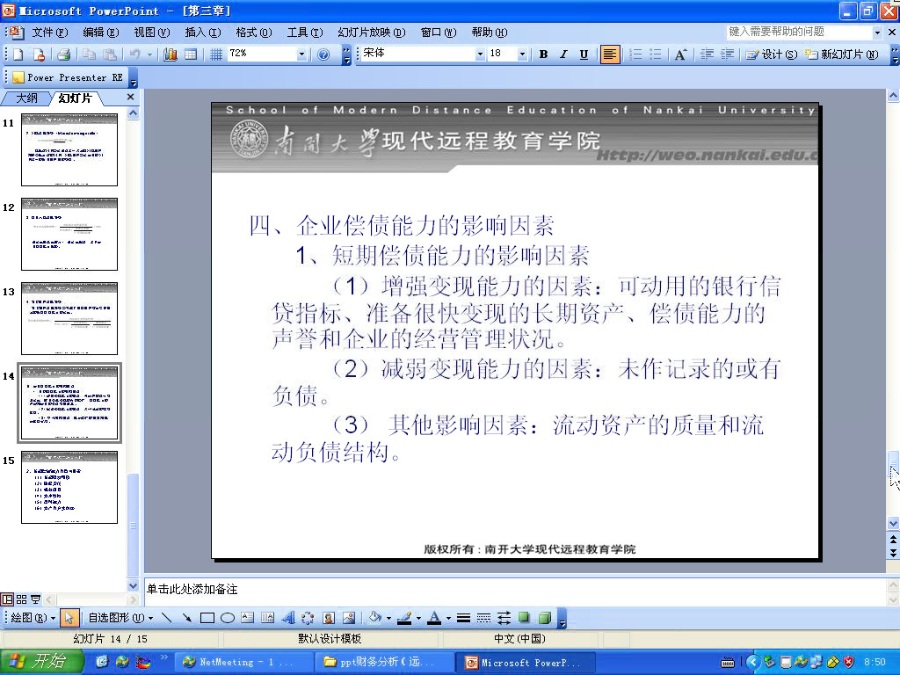Insert a chart using the toolbar icon
Screen dimensions: 900x675
coord(170,55)
